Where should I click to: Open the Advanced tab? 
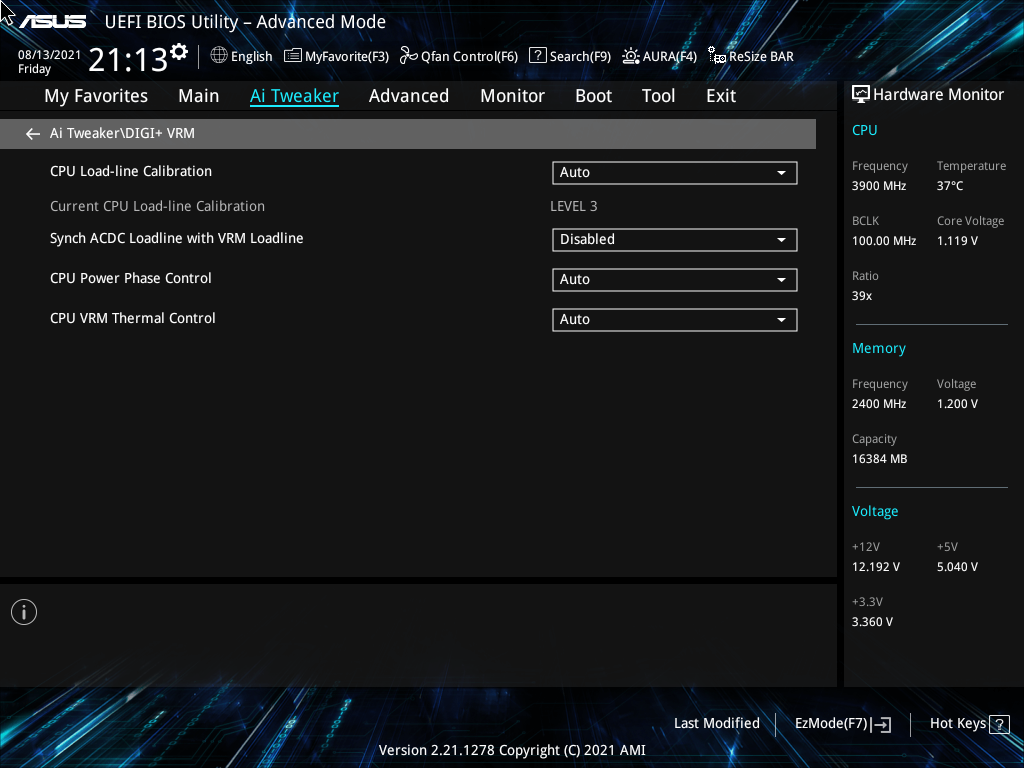pos(409,96)
